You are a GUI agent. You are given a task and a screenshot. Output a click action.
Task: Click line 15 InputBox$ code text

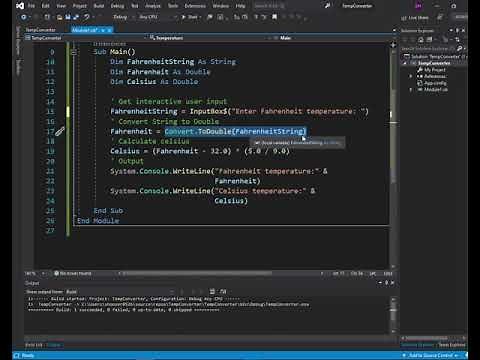click(x=239, y=111)
